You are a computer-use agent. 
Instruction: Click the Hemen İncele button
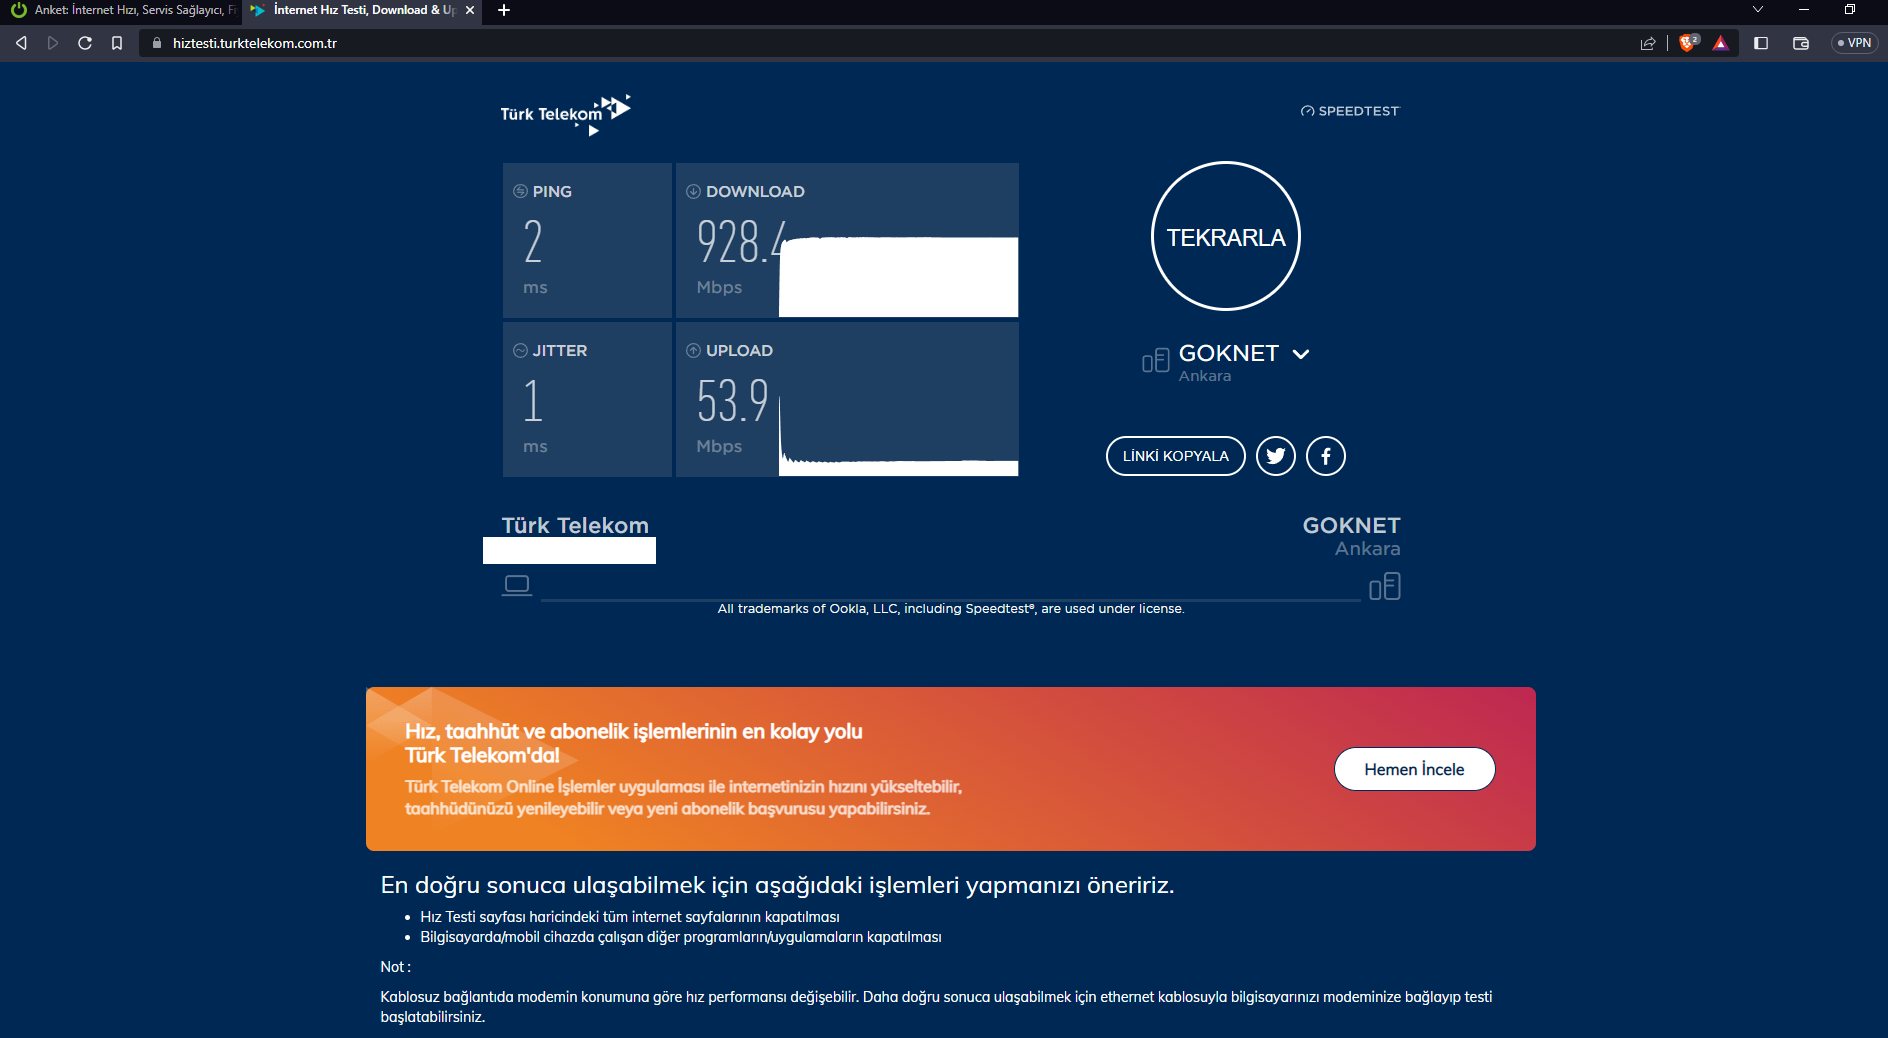pyautogui.click(x=1415, y=769)
